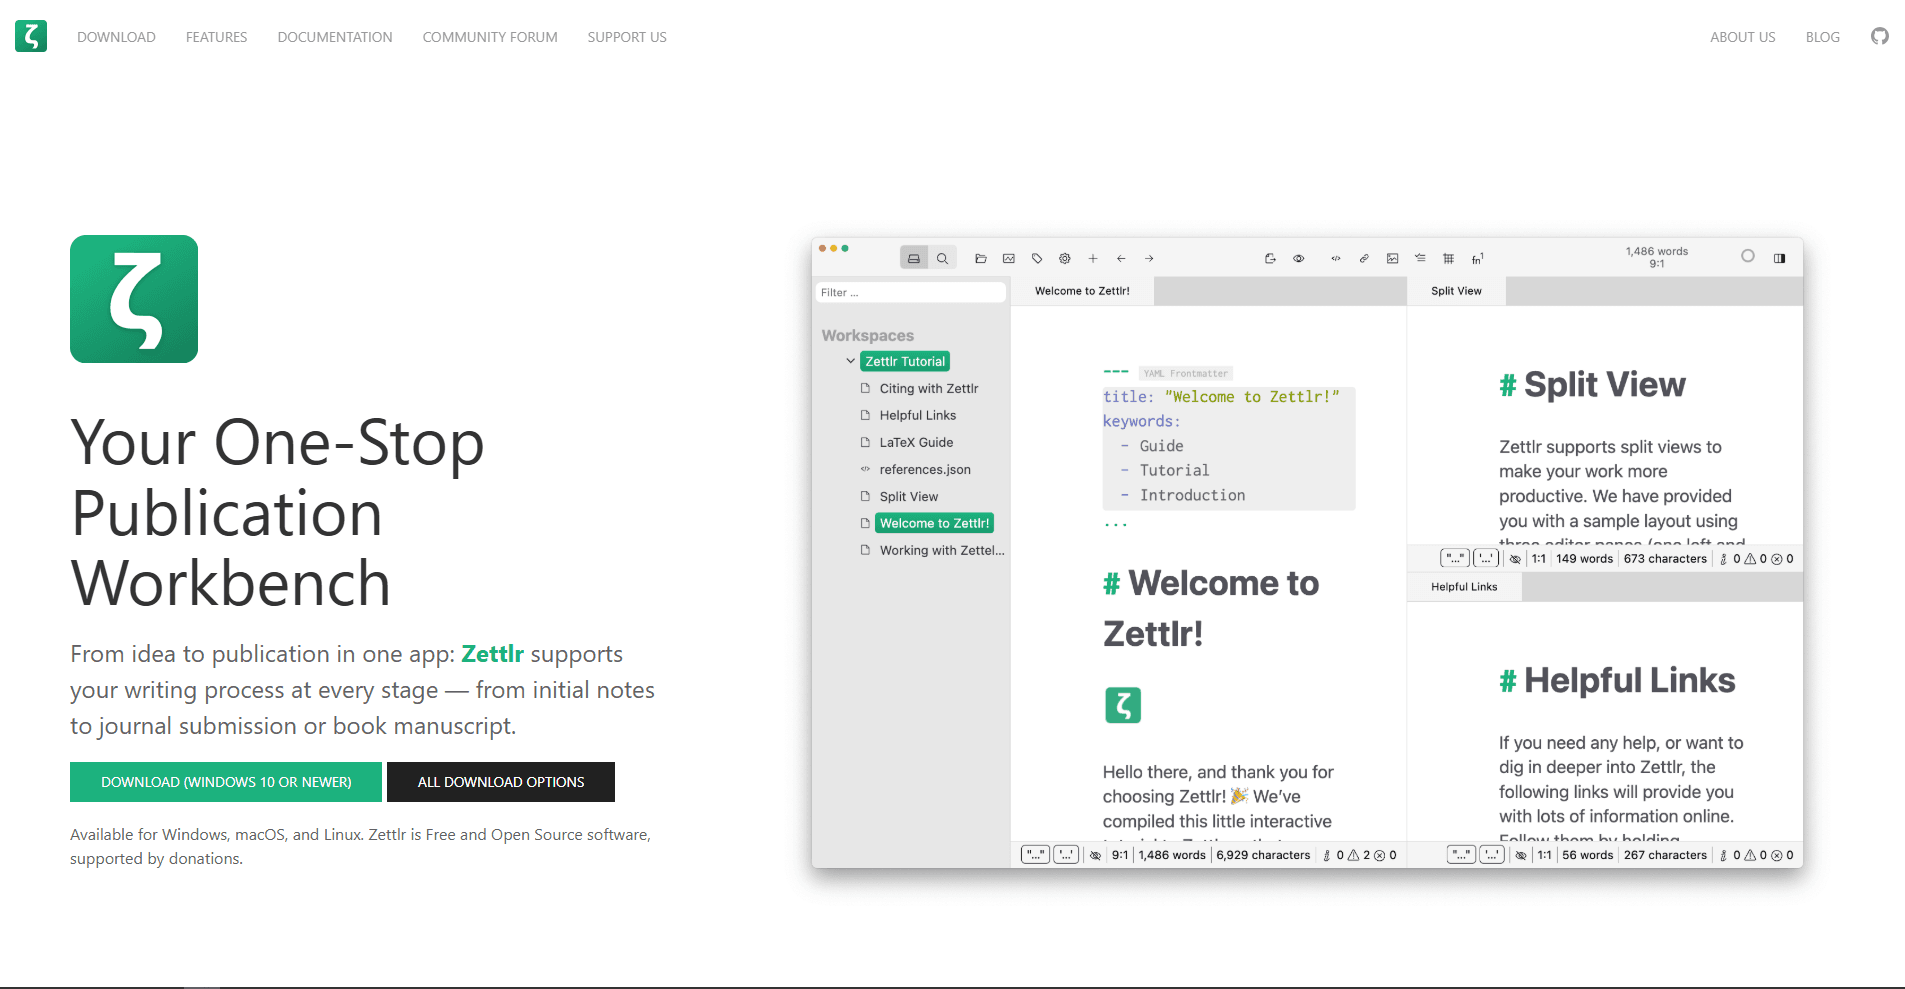Click the export document icon
The height and width of the screenshot is (989, 1905).
(x=1270, y=258)
